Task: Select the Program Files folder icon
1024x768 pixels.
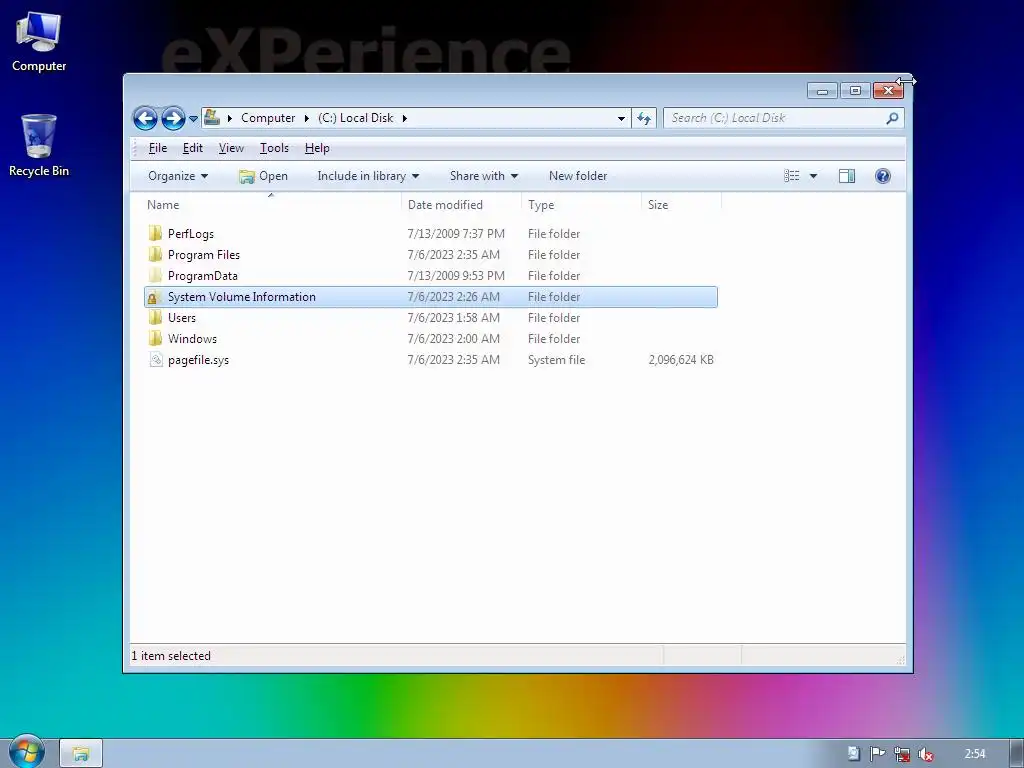Action: [155, 254]
